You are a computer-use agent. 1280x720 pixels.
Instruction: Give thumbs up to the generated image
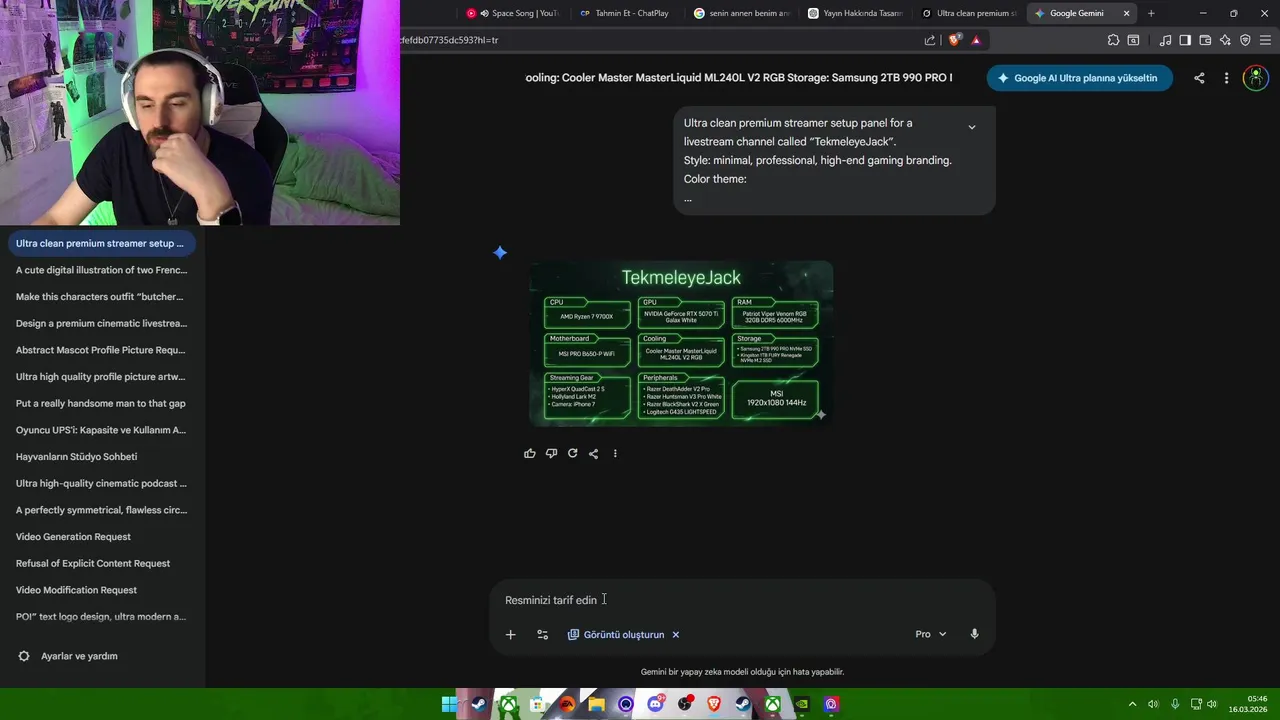pyautogui.click(x=530, y=453)
